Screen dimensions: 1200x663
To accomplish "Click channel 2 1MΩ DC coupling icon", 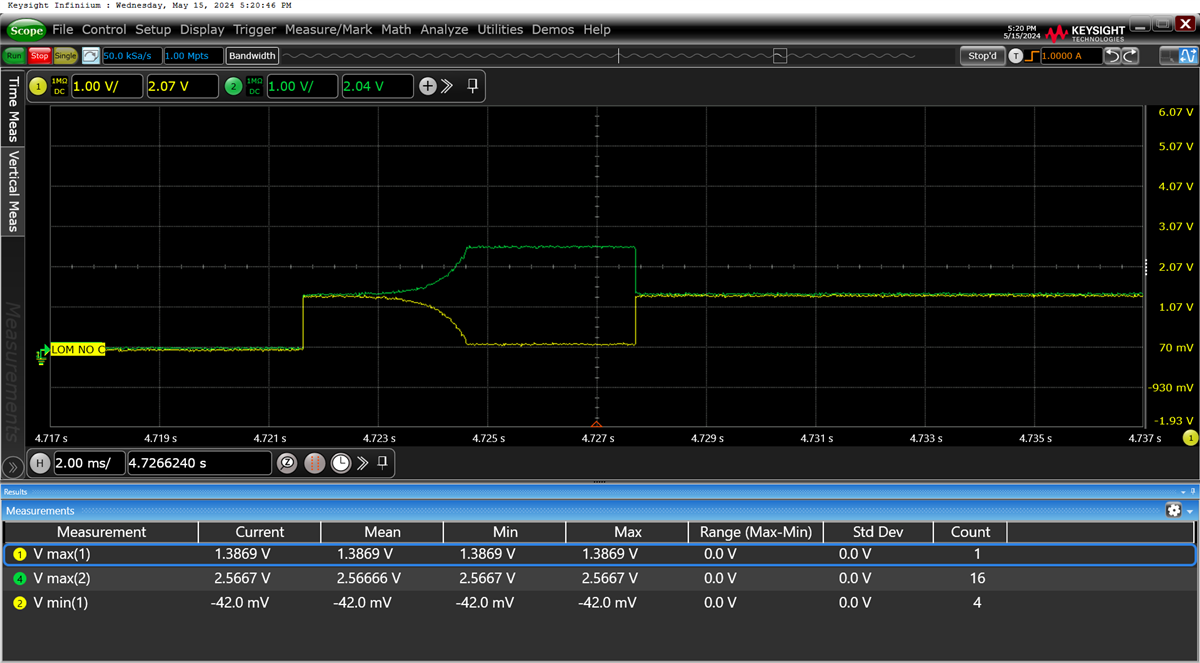I will pos(255,87).
